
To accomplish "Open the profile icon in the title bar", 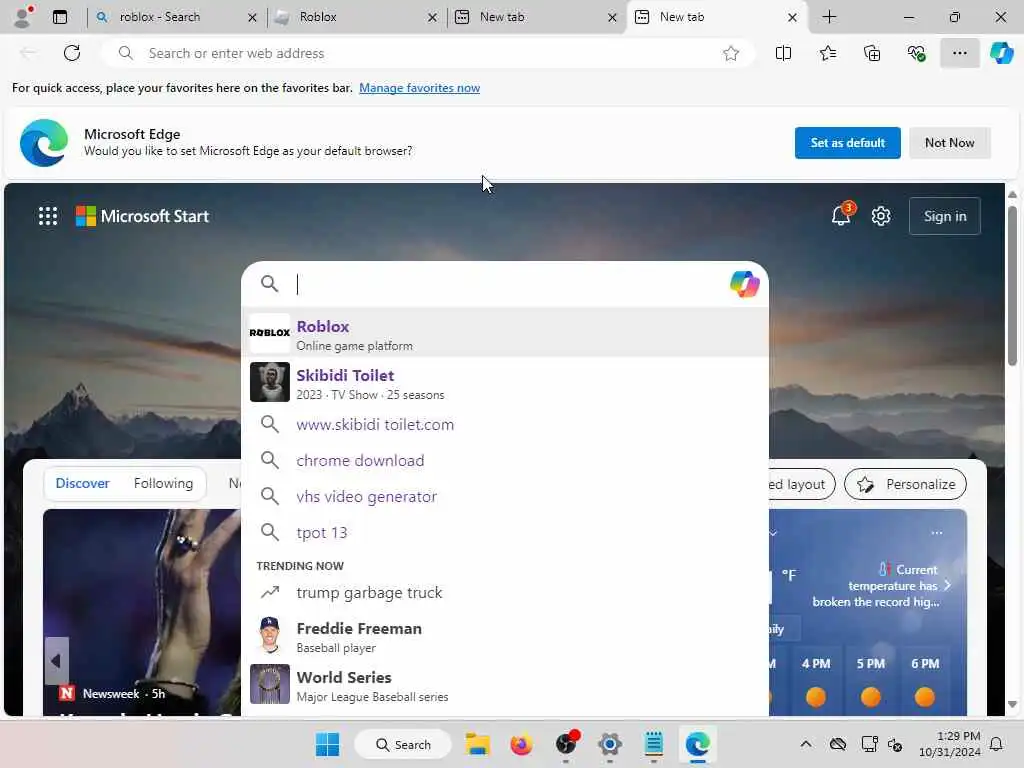I will (x=24, y=16).
